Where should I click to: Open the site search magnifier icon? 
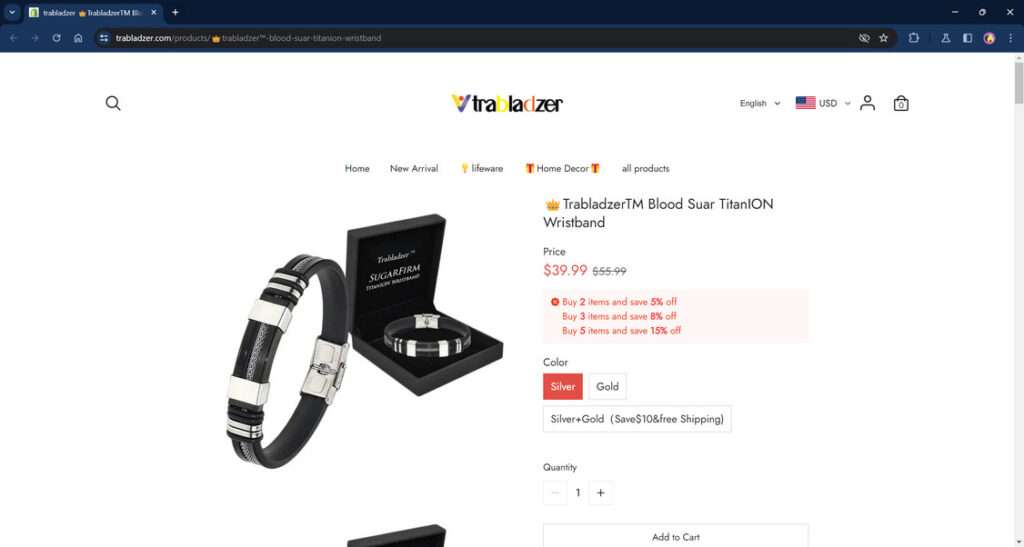coord(113,103)
